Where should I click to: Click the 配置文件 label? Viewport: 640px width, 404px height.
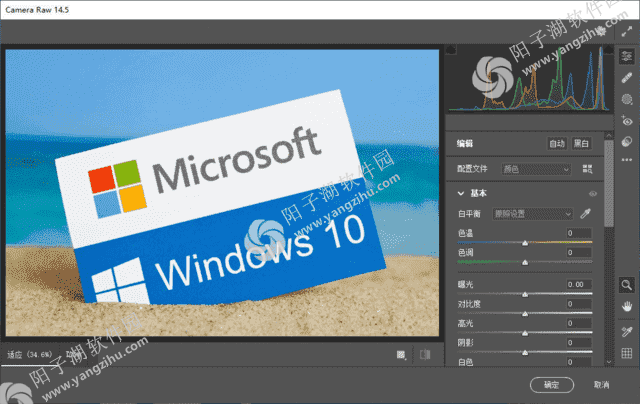pyautogui.click(x=472, y=169)
